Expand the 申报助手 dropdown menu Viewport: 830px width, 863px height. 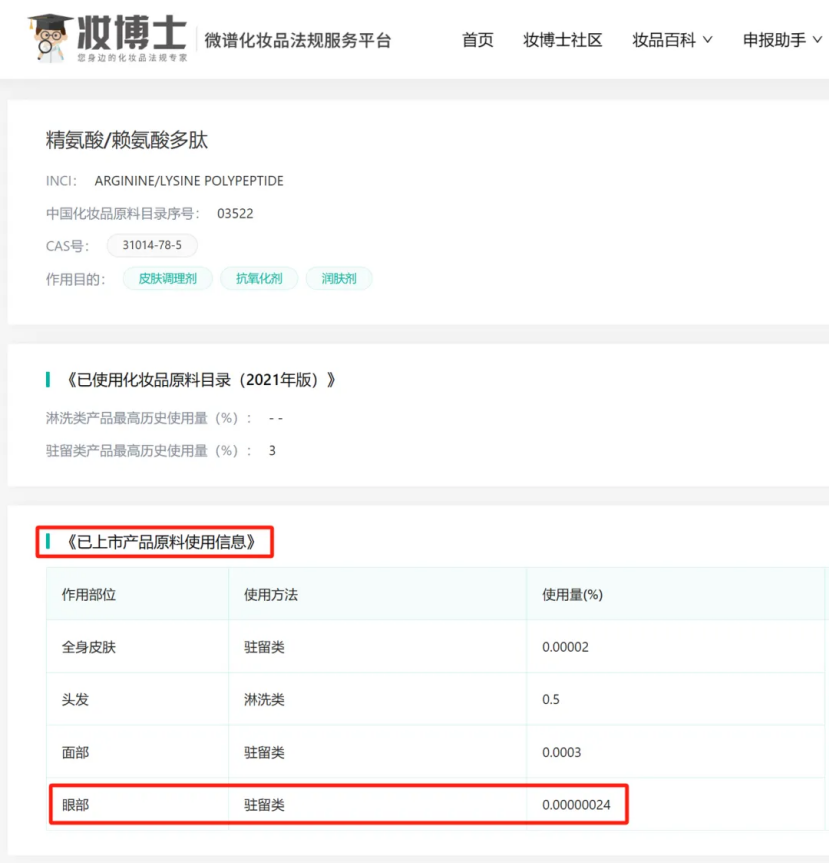tap(783, 40)
